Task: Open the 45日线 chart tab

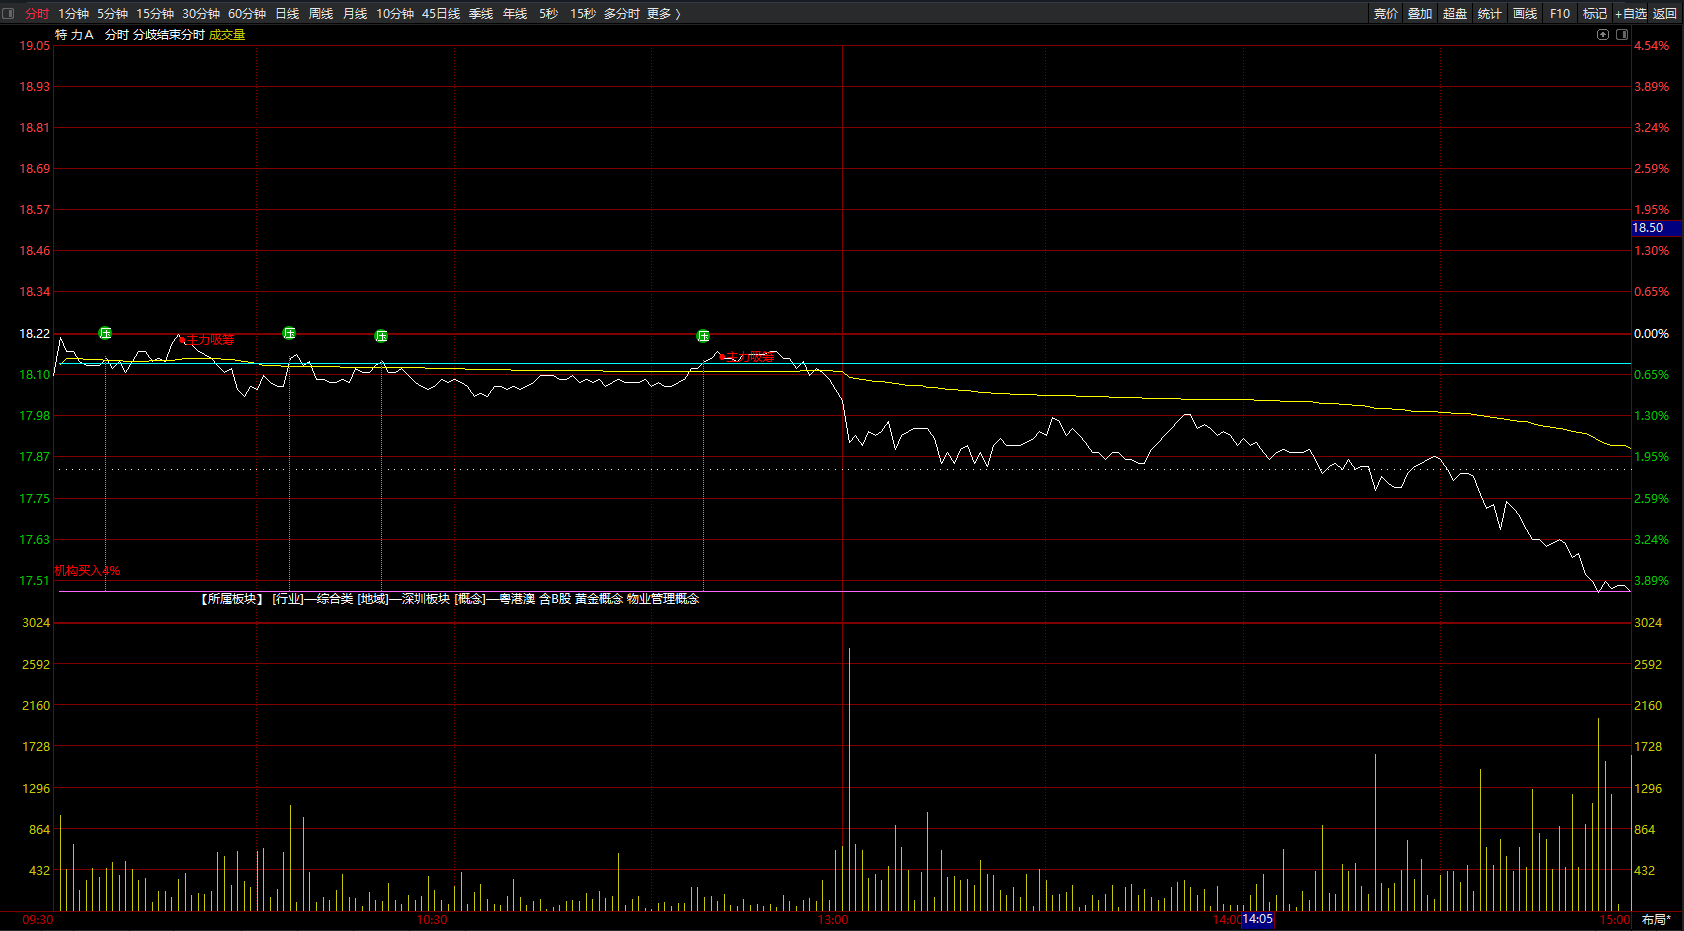Action: click(441, 13)
